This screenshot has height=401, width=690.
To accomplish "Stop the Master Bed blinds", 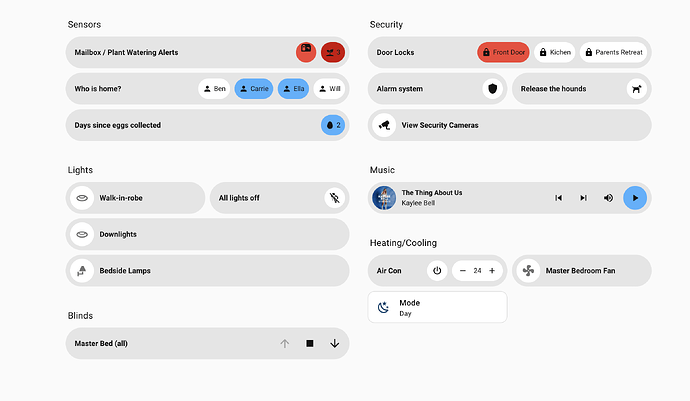I will (x=310, y=344).
